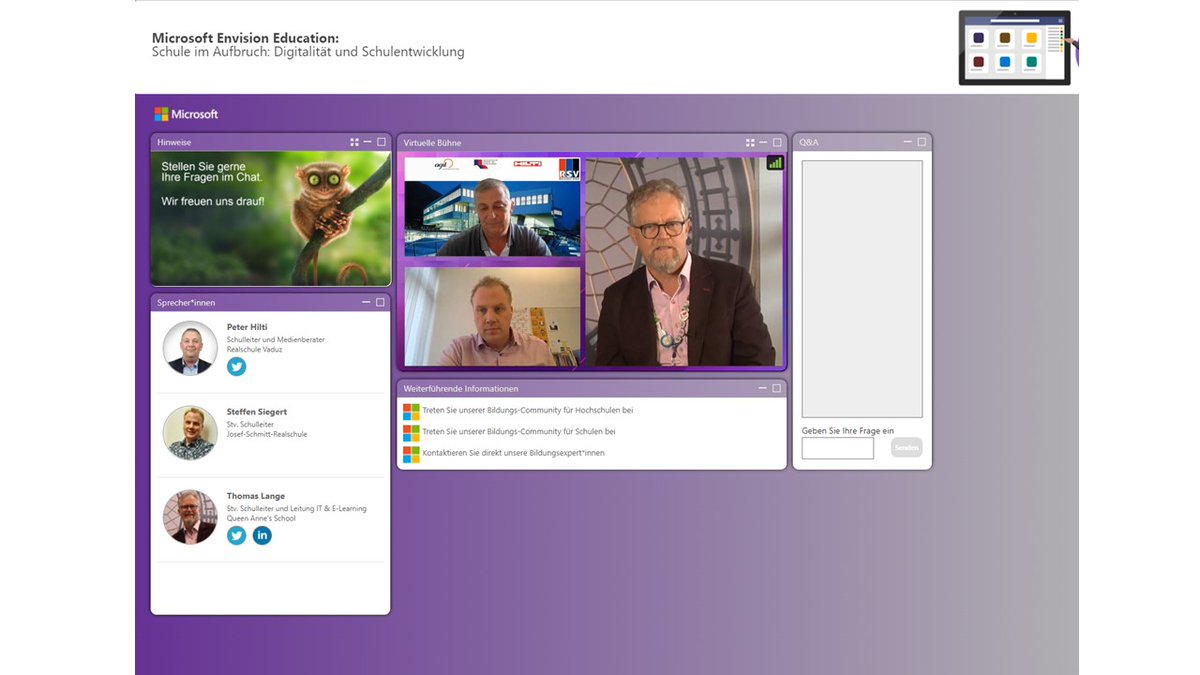
Task: Minimize the Weiterführende Informationen panel
Action: [x=764, y=388]
